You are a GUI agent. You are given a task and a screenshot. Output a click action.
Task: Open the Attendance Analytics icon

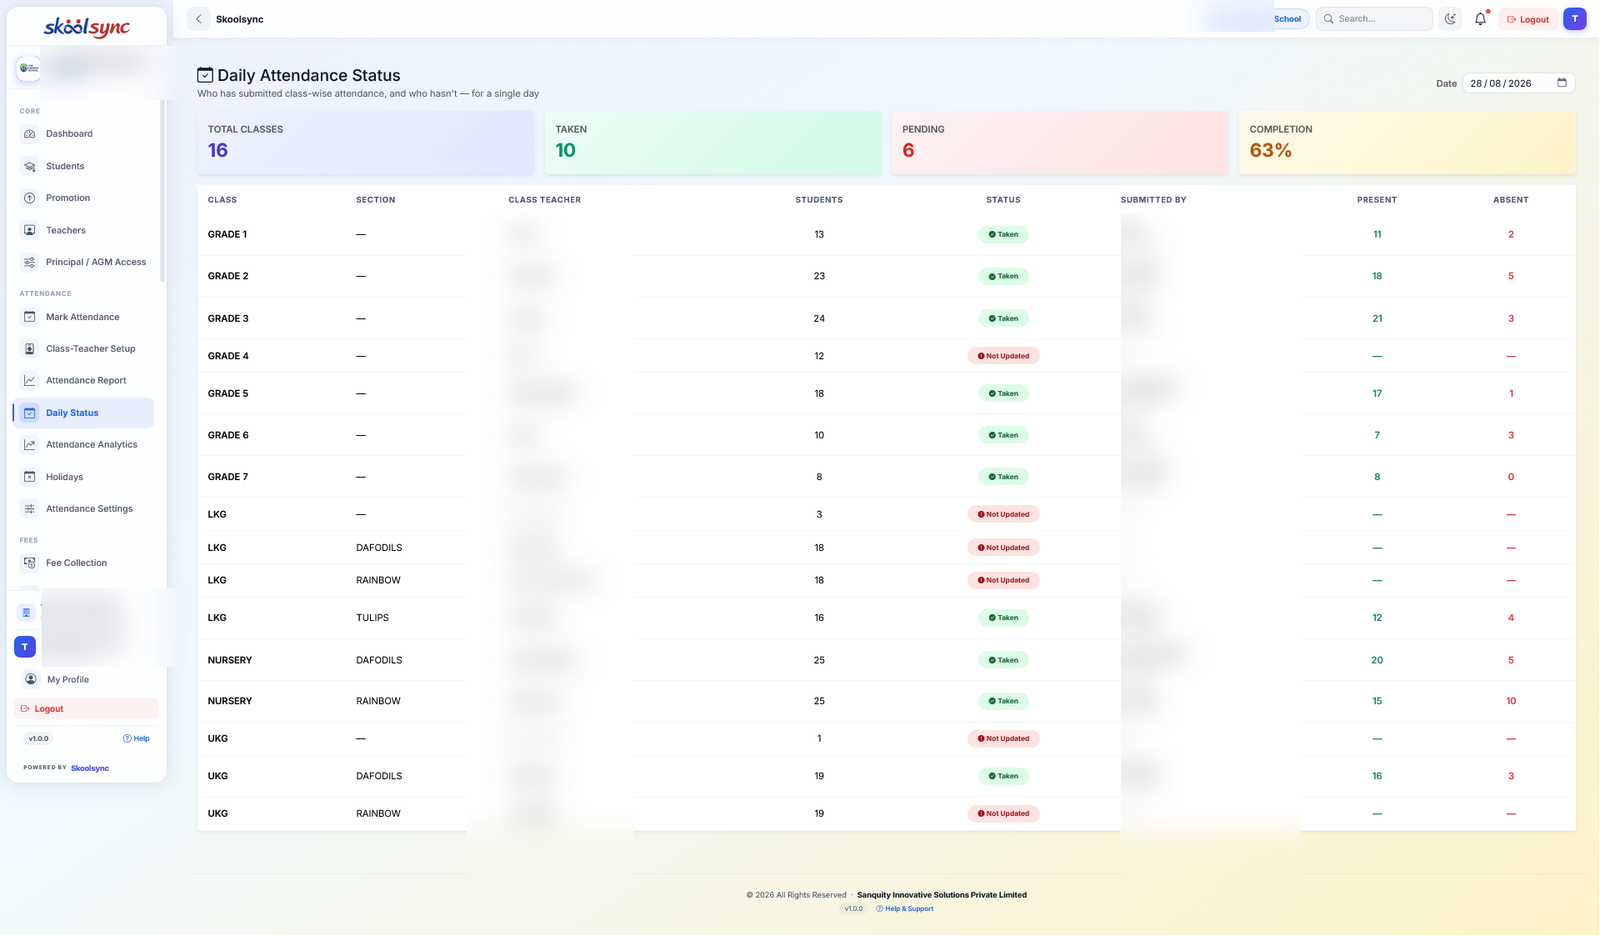coord(30,445)
